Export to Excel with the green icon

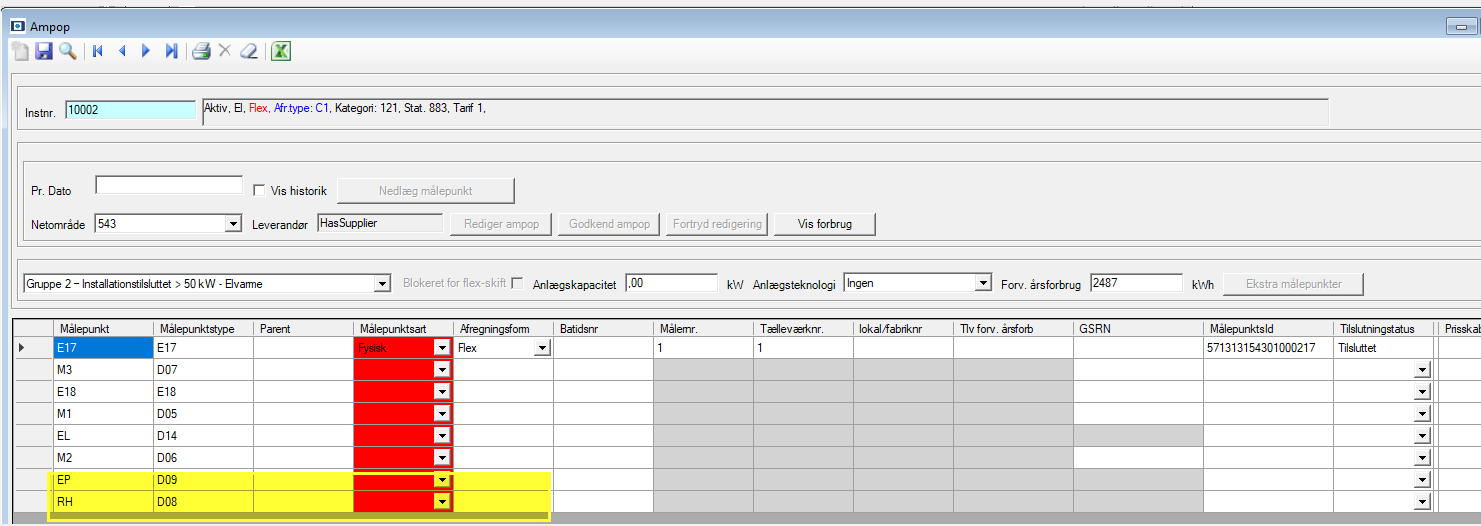(x=281, y=51)
